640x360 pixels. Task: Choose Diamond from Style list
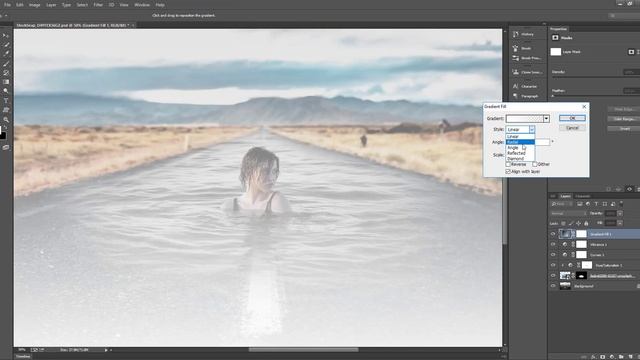(x=520, y=158)
